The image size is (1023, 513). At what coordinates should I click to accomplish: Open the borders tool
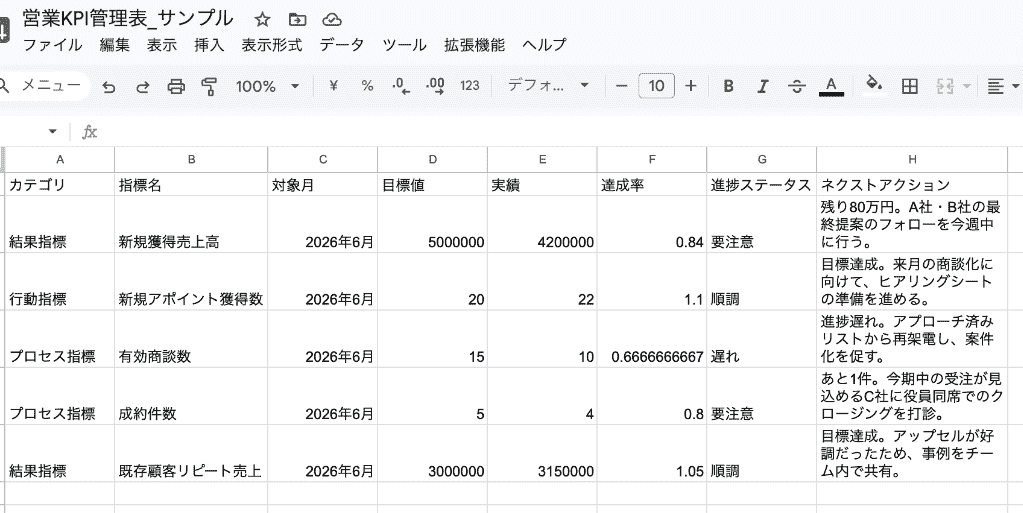(x=909, y=86)
